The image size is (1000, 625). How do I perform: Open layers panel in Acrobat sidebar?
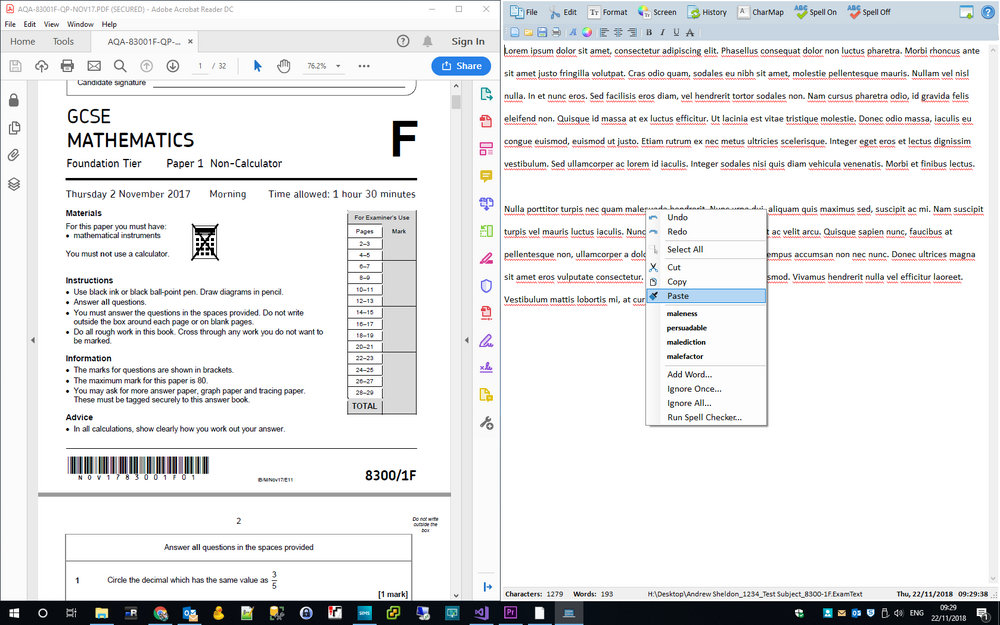click(x=14, y=184)
